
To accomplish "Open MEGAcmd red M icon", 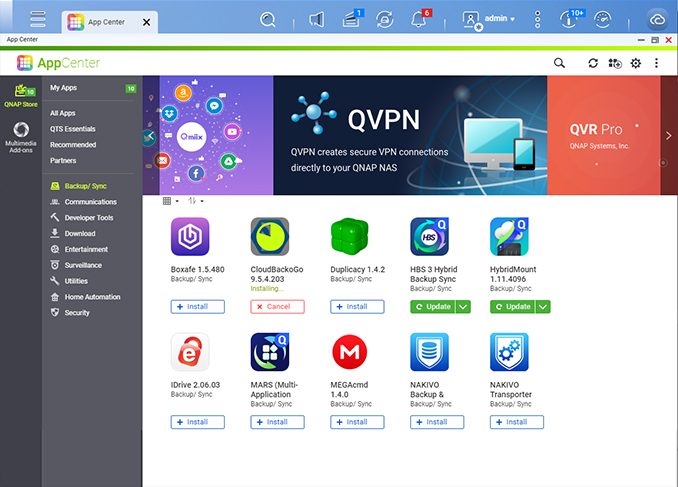I will [349, 352].
